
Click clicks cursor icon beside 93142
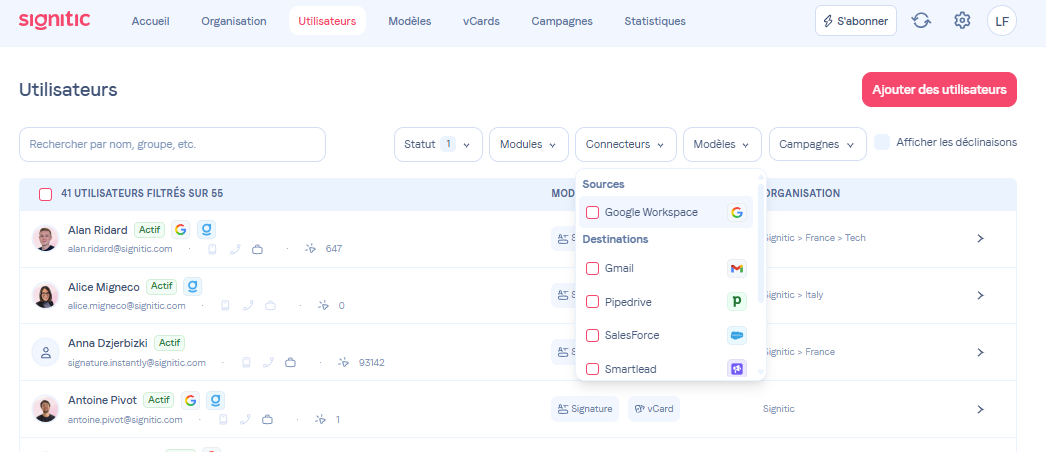344,363
